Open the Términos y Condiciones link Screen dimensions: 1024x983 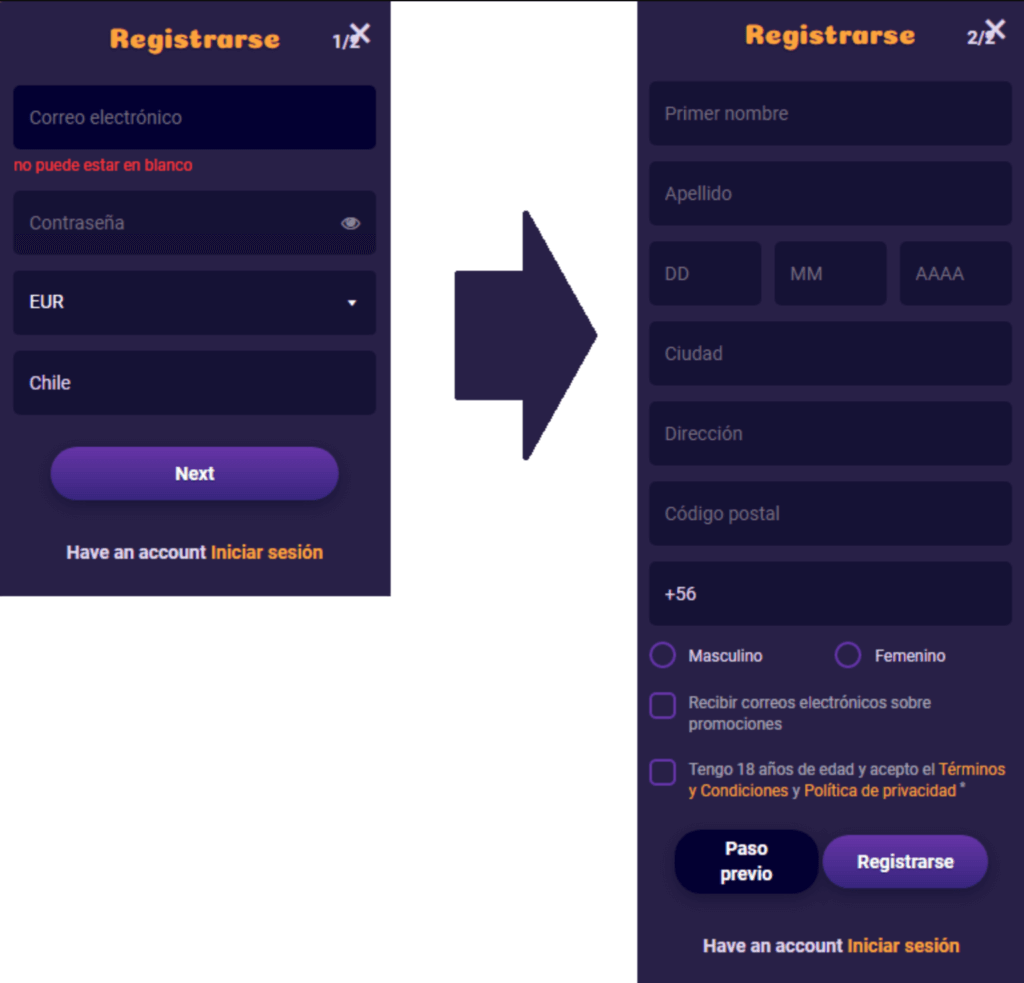(x=847, y=780)
